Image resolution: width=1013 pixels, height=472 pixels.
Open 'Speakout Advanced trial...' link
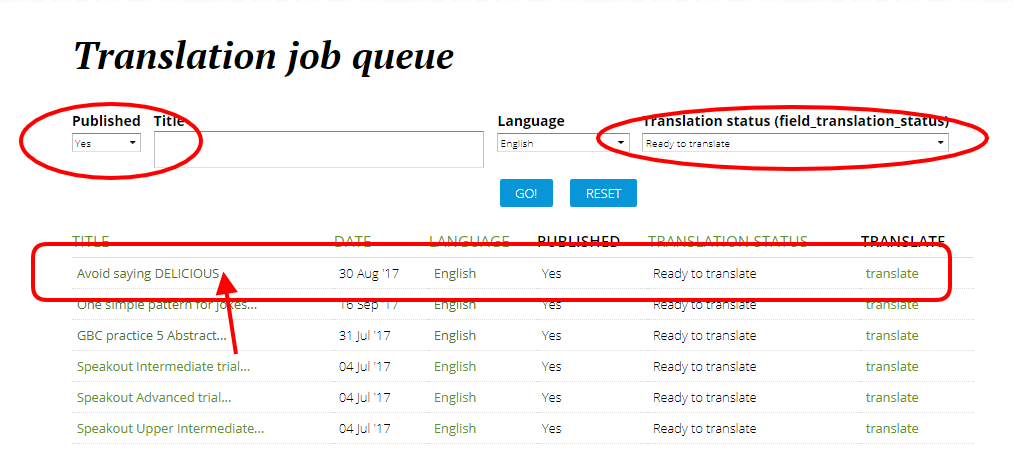tap(153, 398)
